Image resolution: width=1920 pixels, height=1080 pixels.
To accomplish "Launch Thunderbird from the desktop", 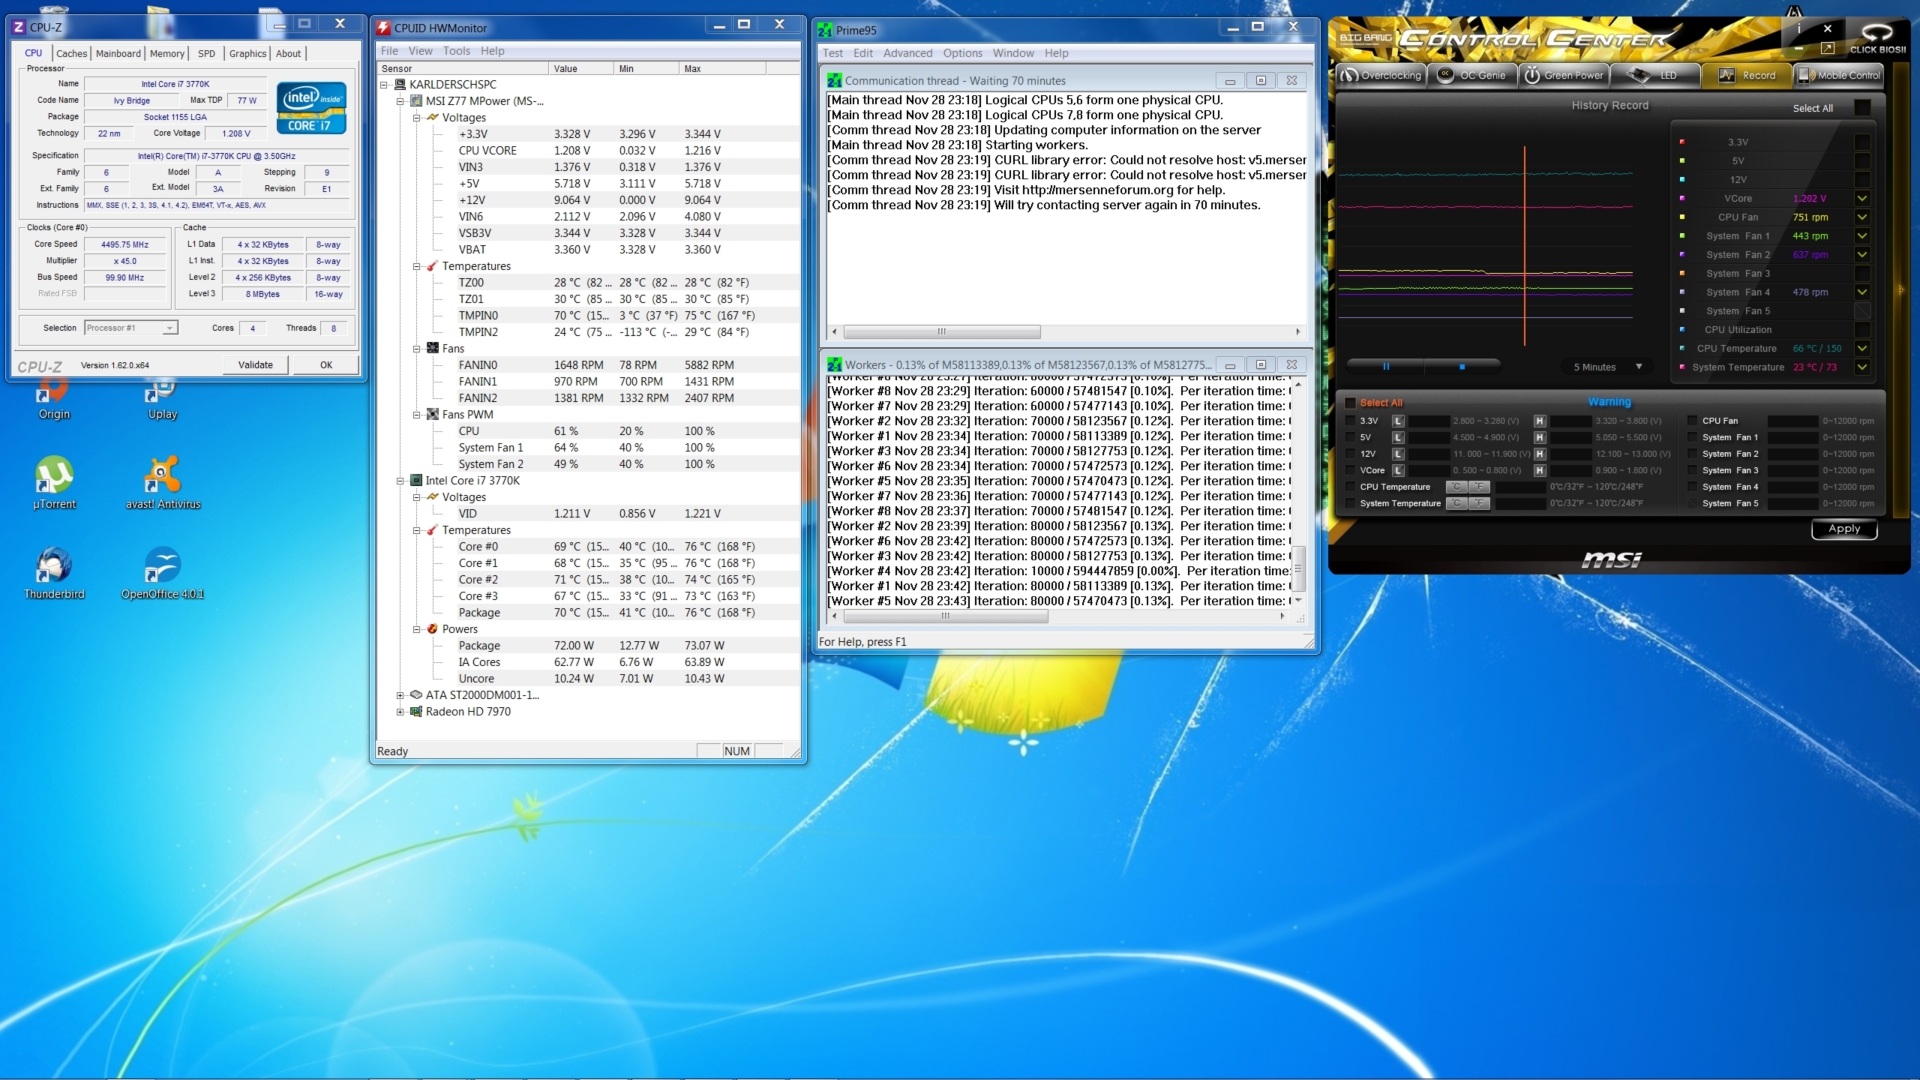I will coord(54,573).
